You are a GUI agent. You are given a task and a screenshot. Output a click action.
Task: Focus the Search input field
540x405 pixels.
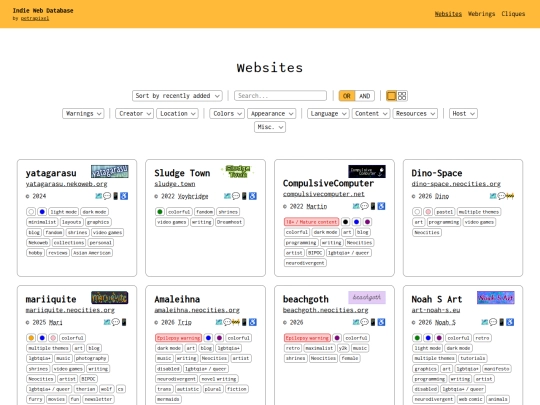[x=280, y=96]
